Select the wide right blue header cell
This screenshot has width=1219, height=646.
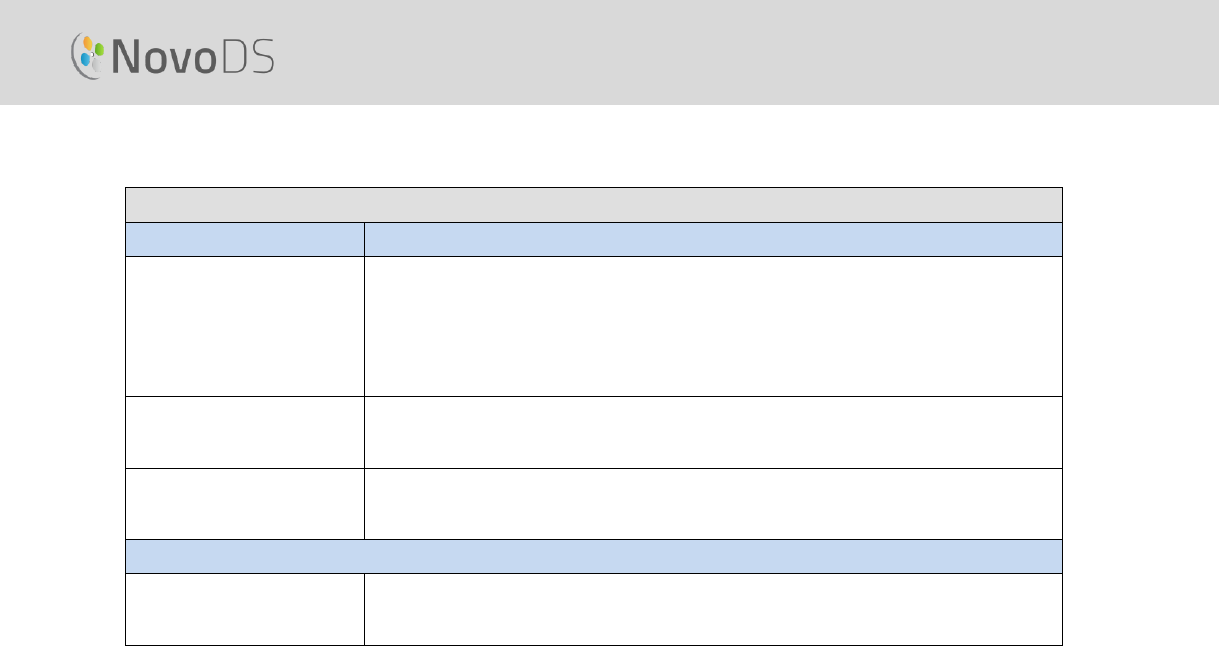[713, 240]
